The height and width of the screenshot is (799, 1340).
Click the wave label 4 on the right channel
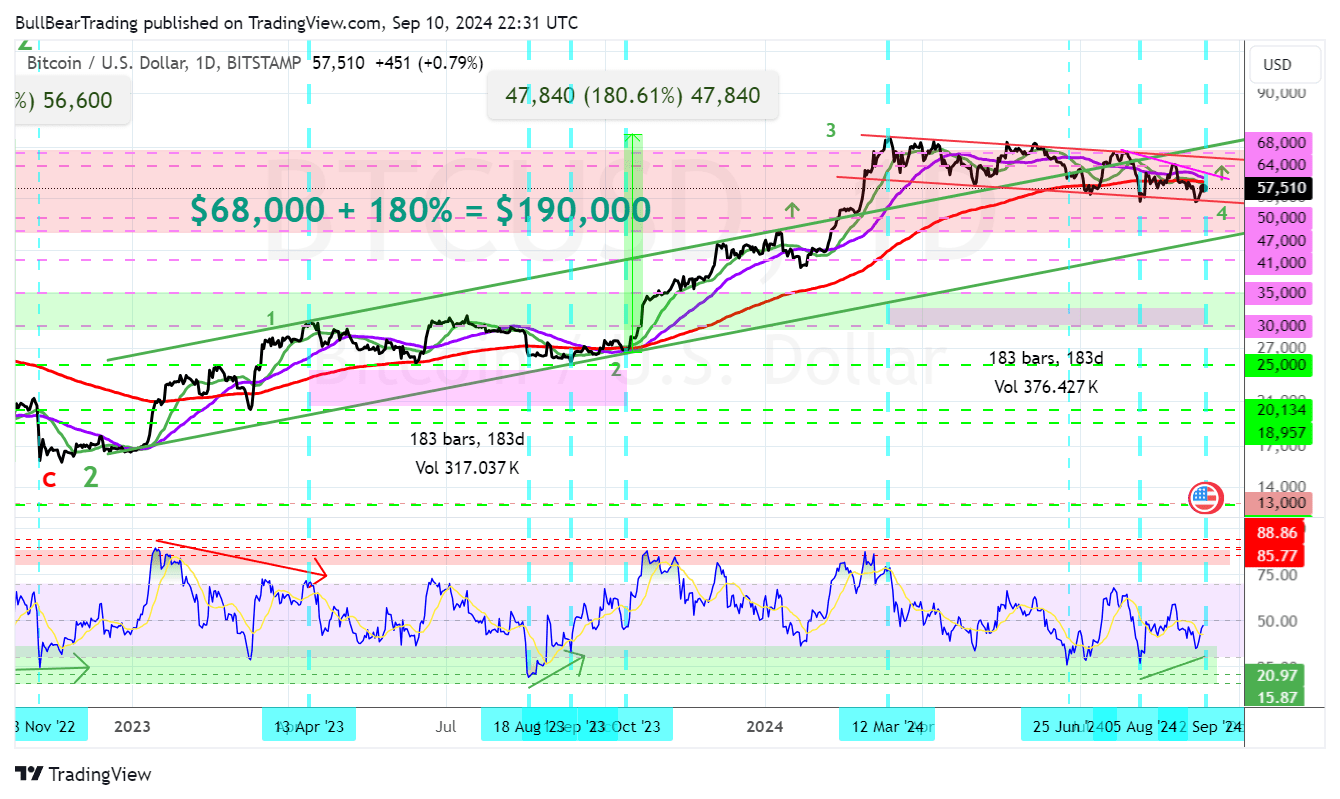click(1222, 213)
